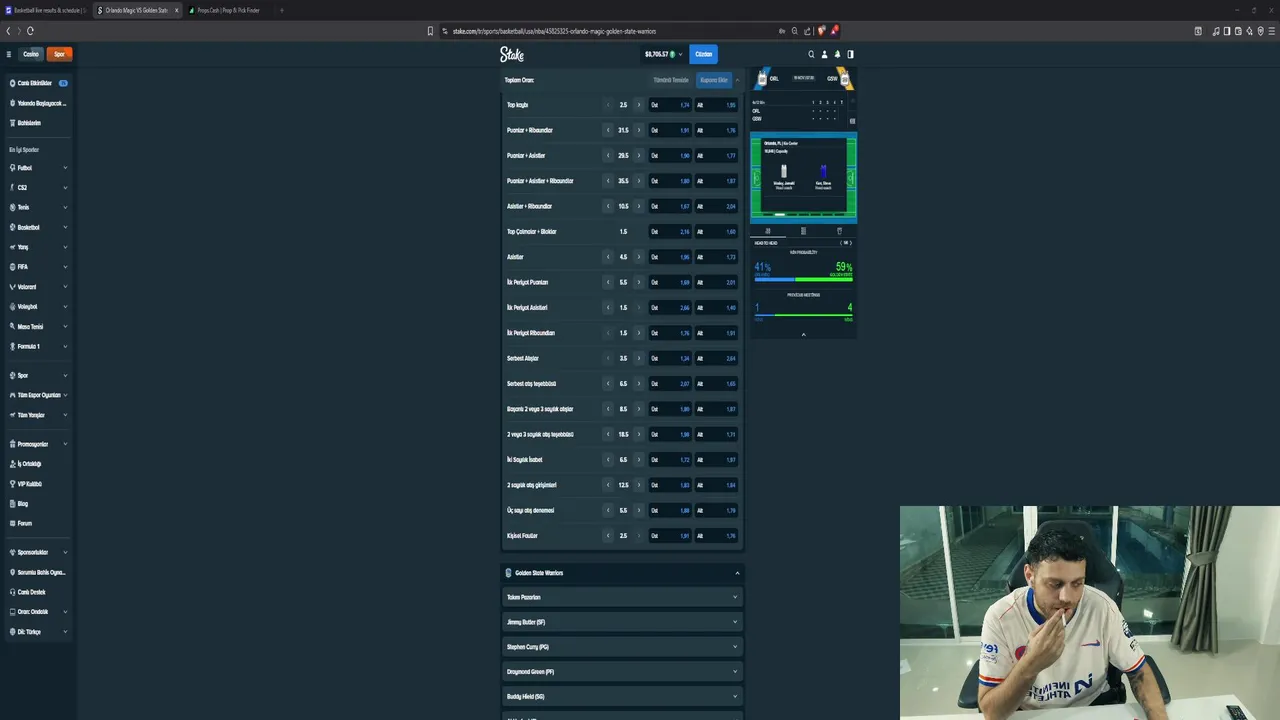
Task: Collapse the Golden State Warriors section
Action: pyautogui.click(x=622, y=573)
